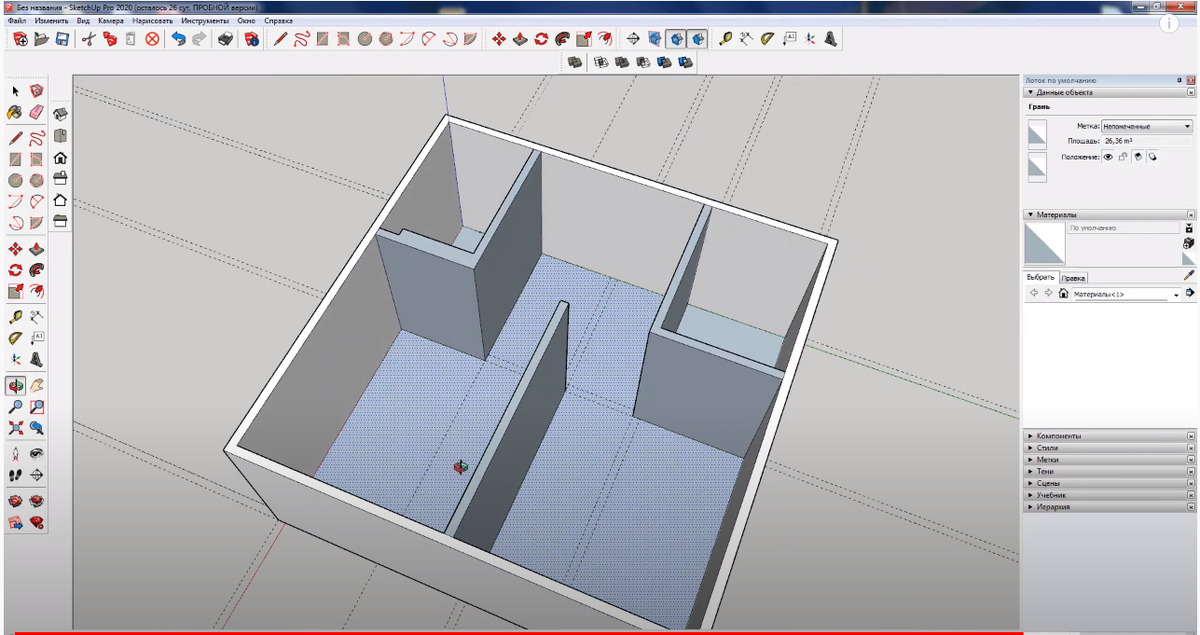Choose the Pan hand tool
The width and height of the screenshot is (1200, 635).
point(37,385)
